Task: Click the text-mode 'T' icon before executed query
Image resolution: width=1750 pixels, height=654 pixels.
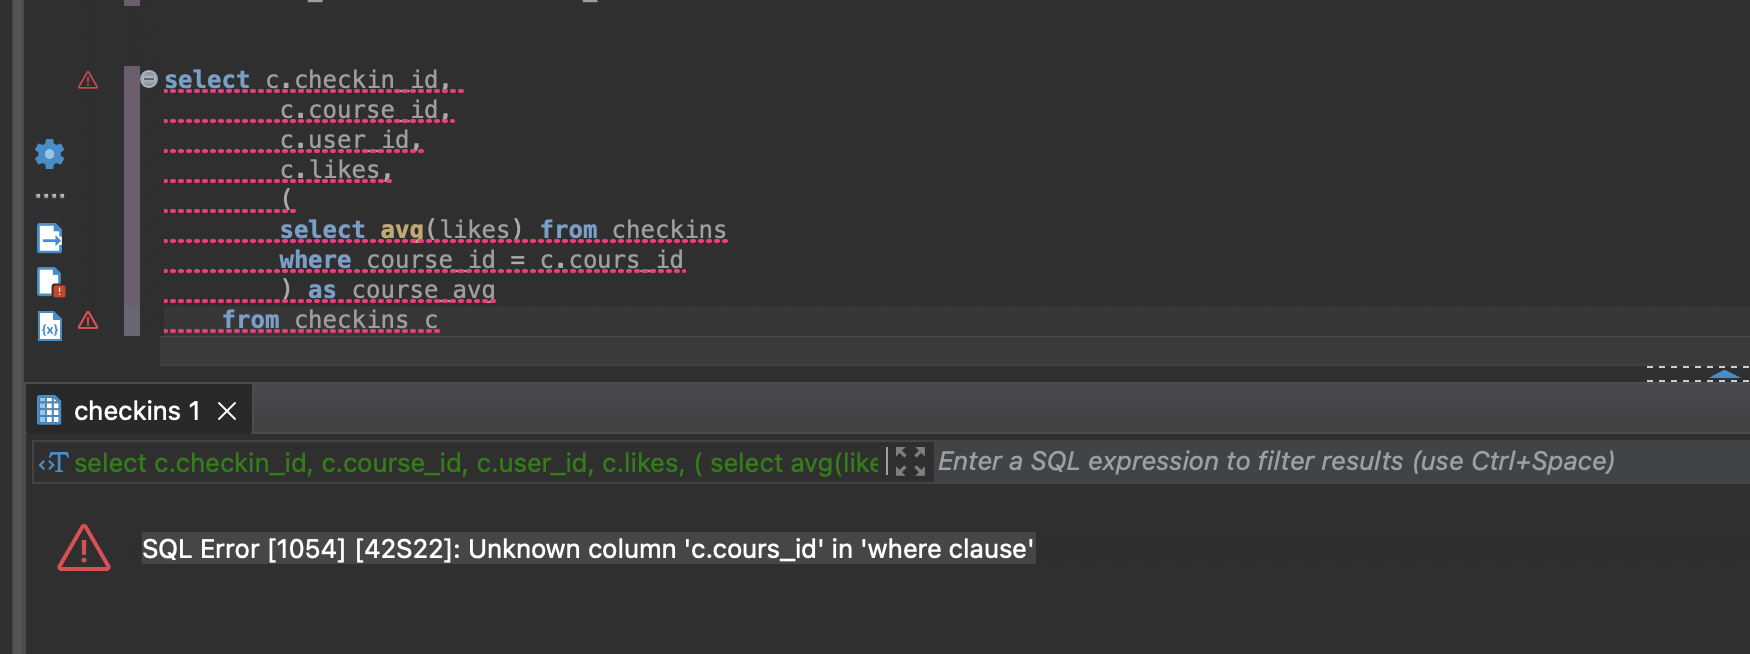Action: (x=53, y=463)
